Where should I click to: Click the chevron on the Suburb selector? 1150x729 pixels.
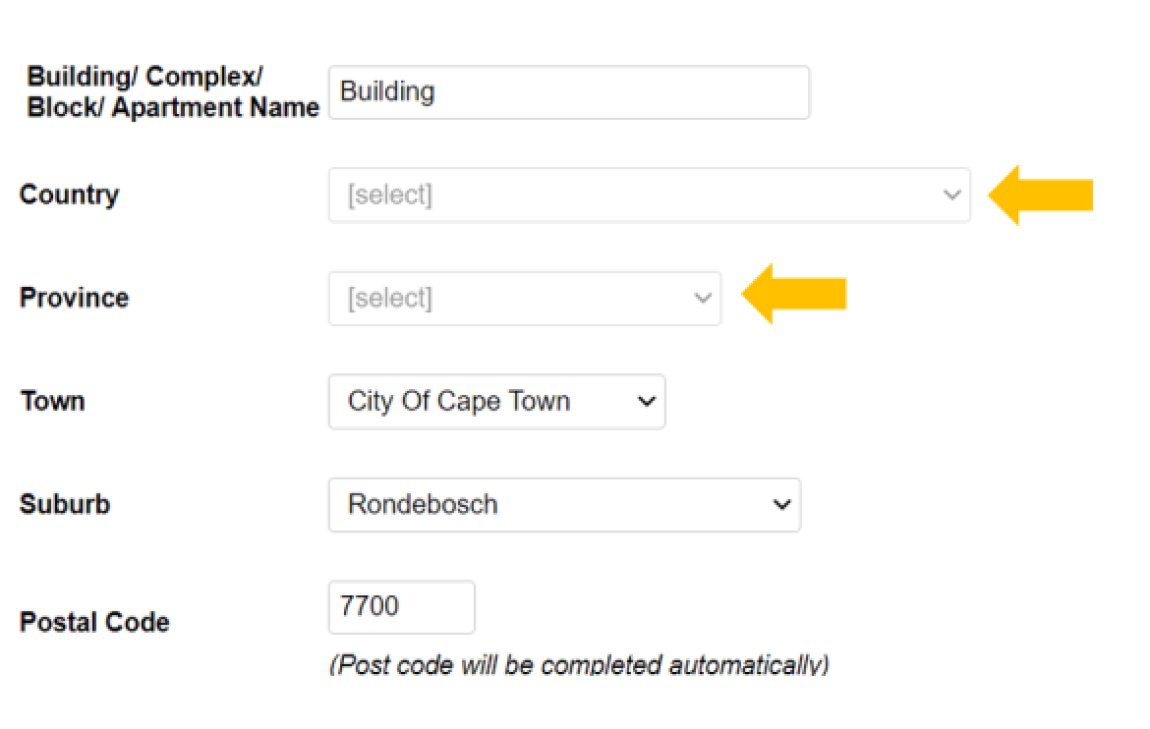coord(781,505)
